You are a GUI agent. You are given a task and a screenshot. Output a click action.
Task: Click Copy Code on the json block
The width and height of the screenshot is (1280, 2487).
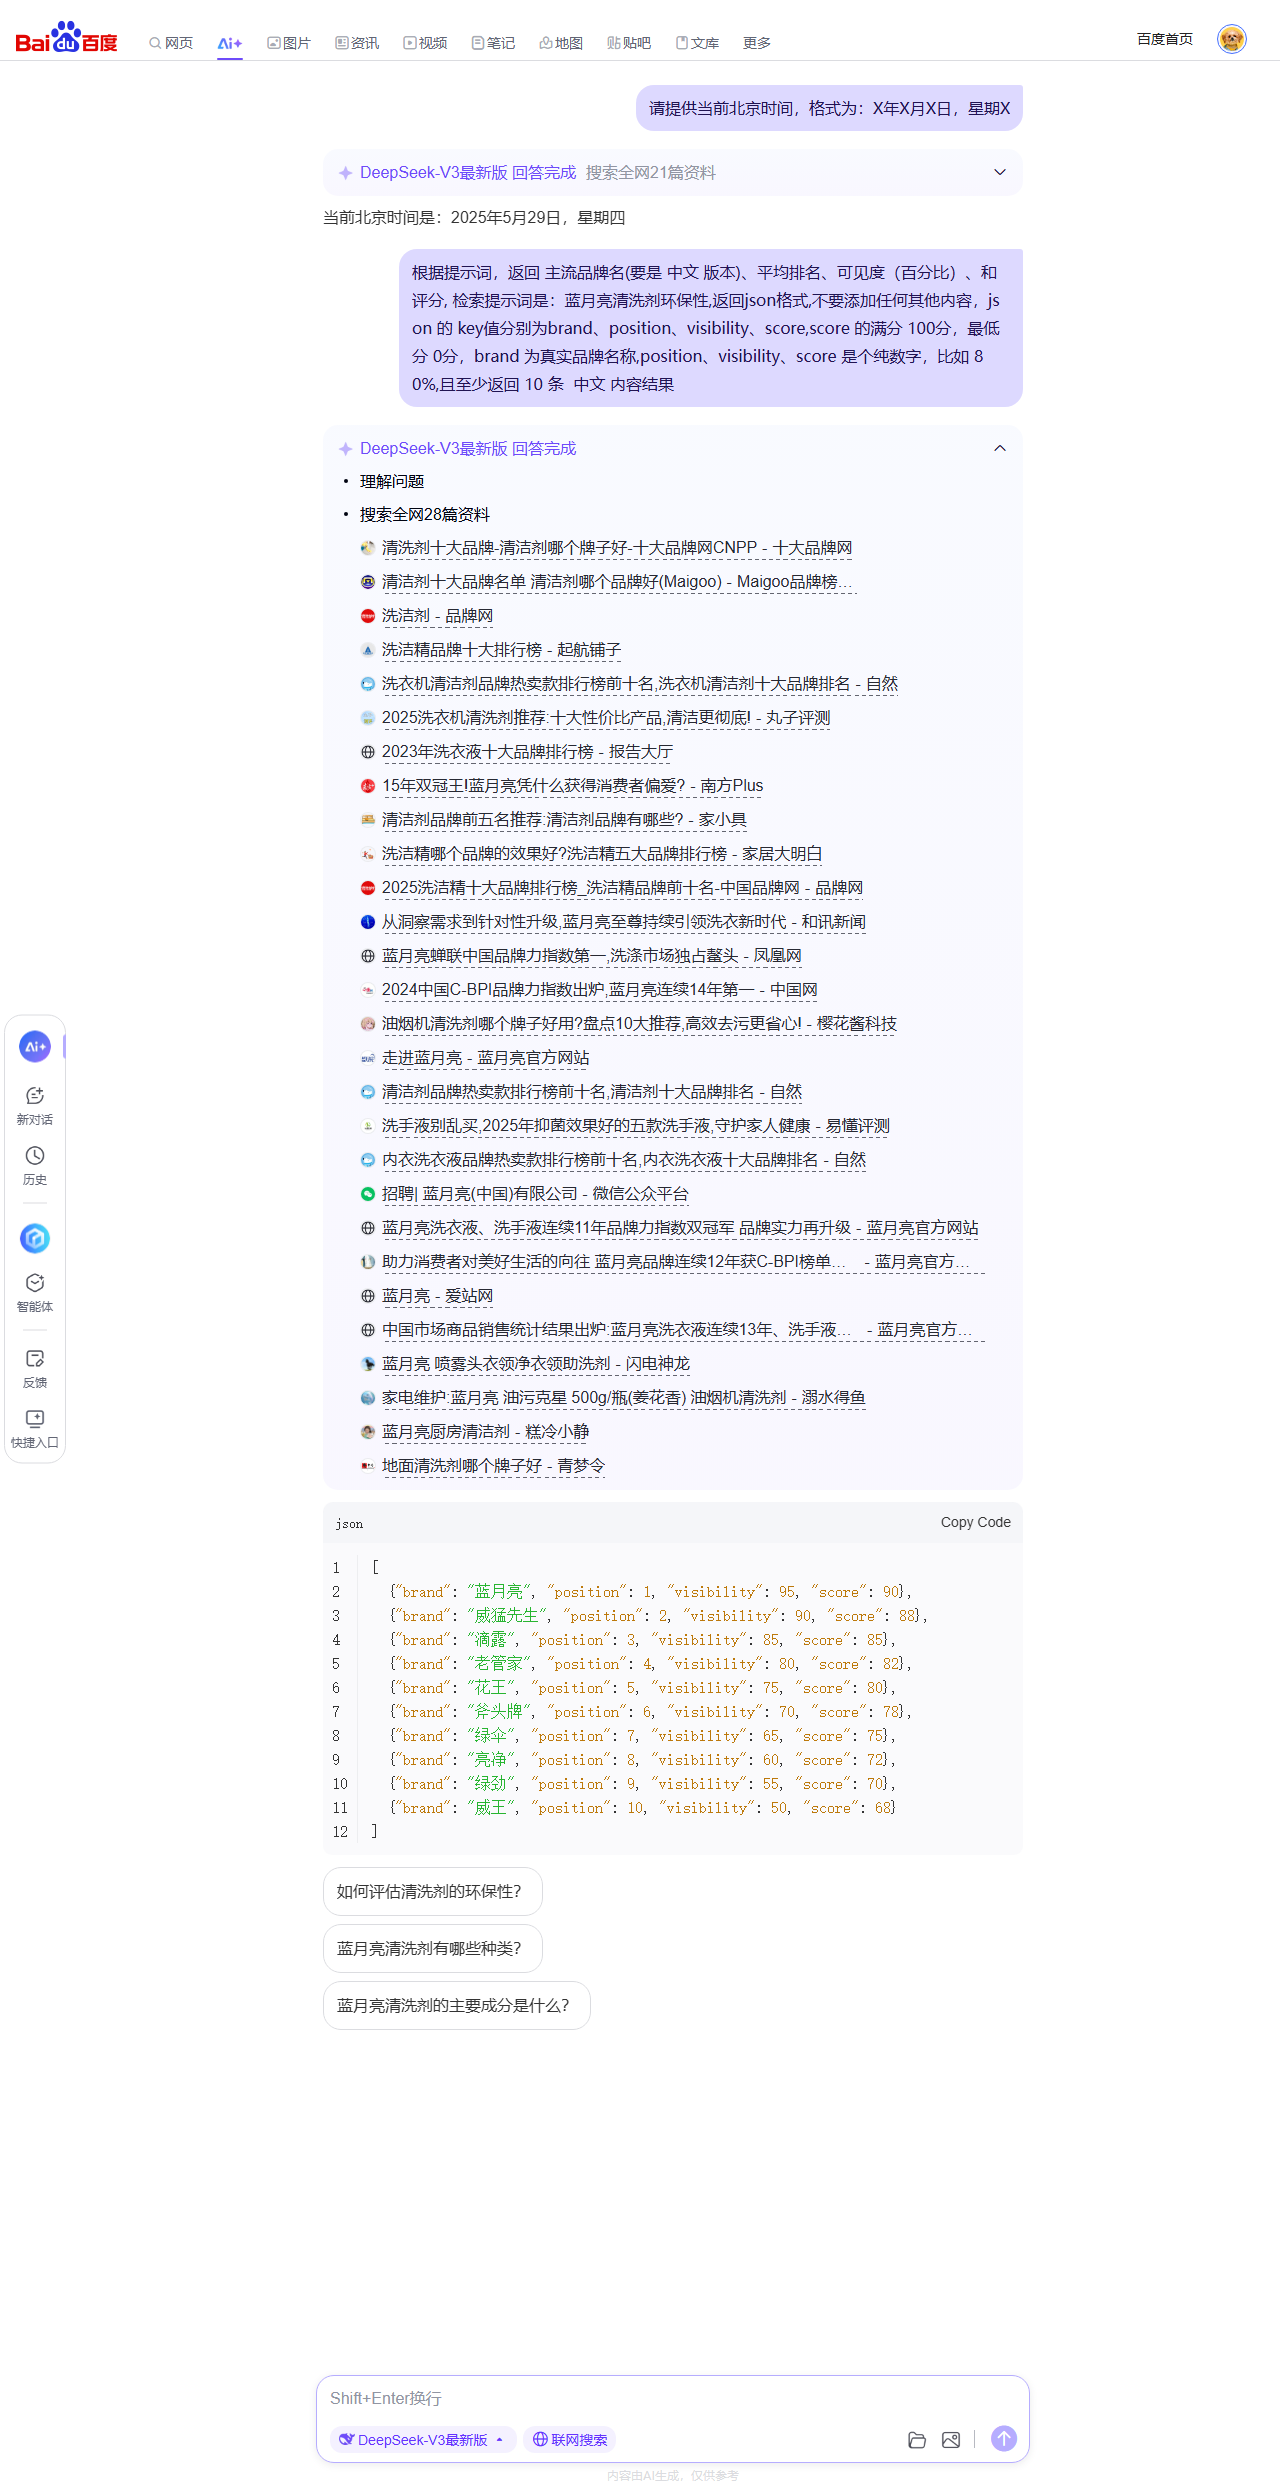click(975, 1522)
